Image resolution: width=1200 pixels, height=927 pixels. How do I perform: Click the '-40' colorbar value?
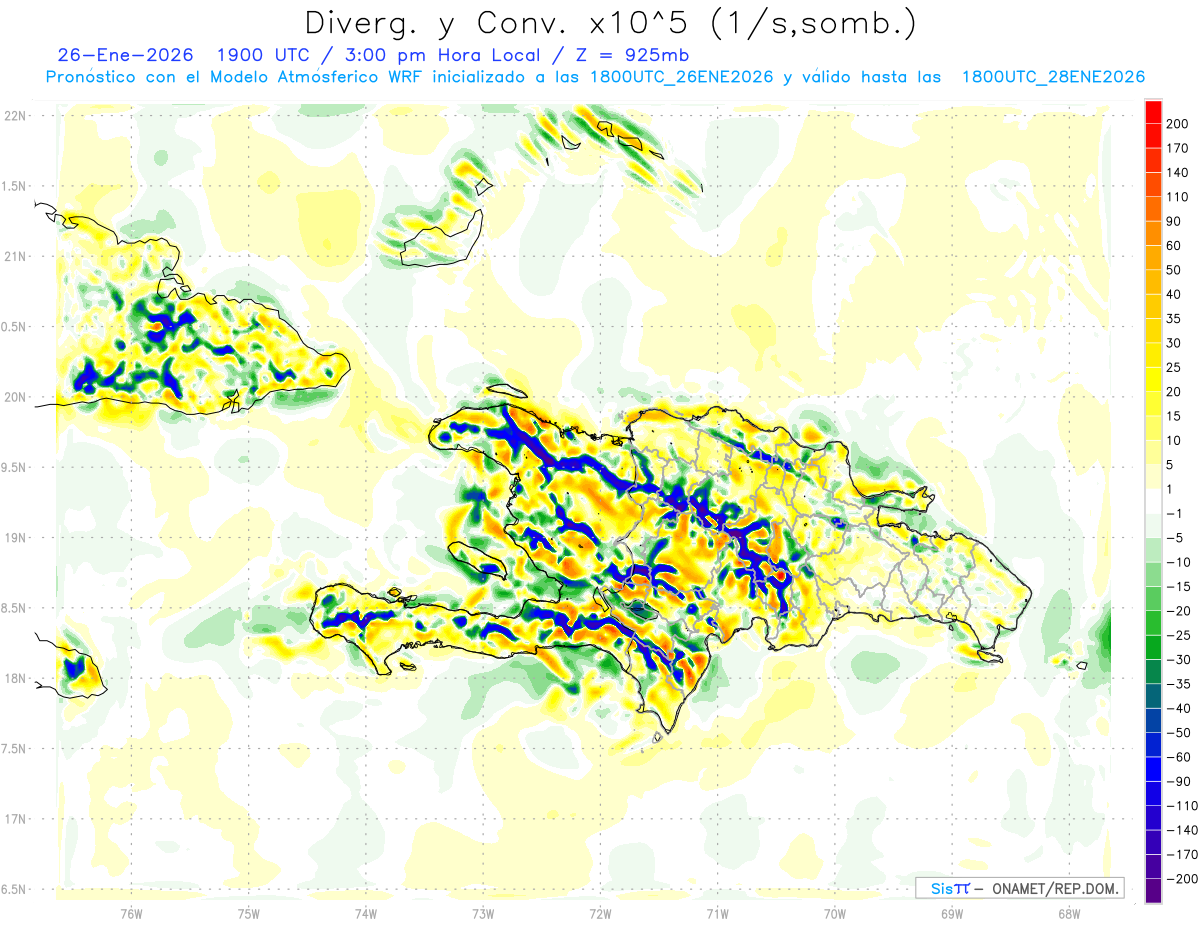tap(1179, 709)
